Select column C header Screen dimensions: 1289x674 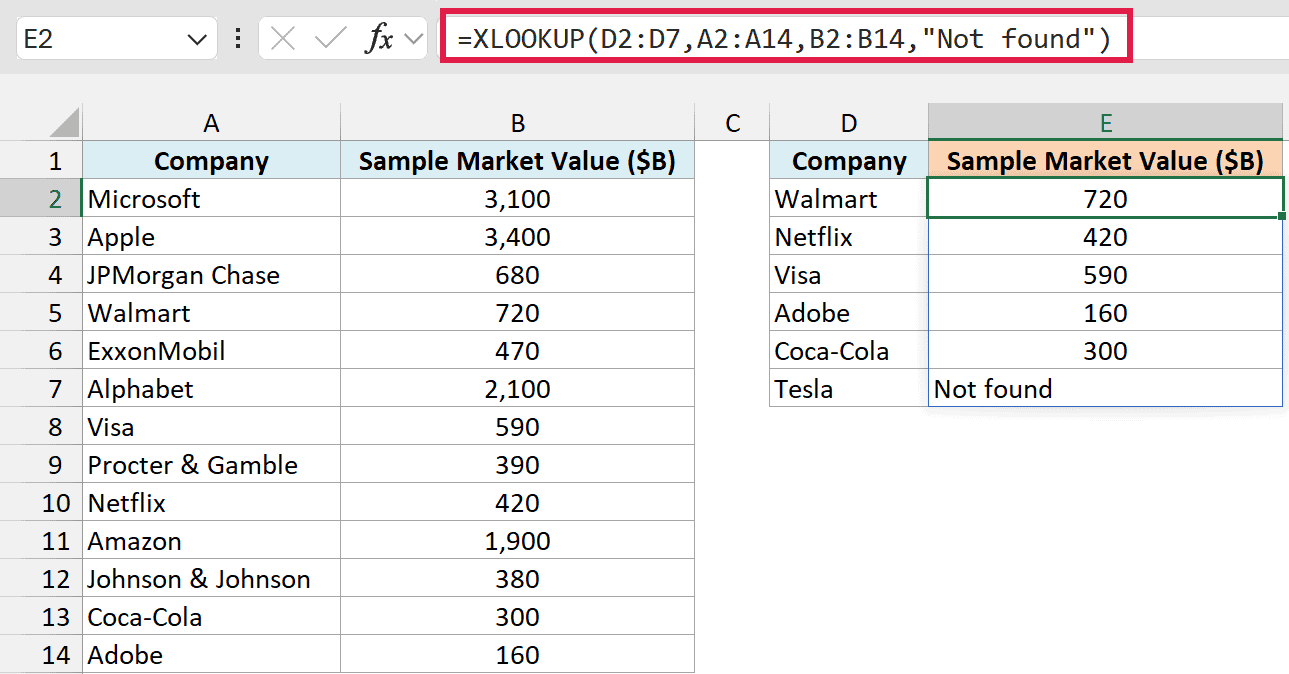732,123
